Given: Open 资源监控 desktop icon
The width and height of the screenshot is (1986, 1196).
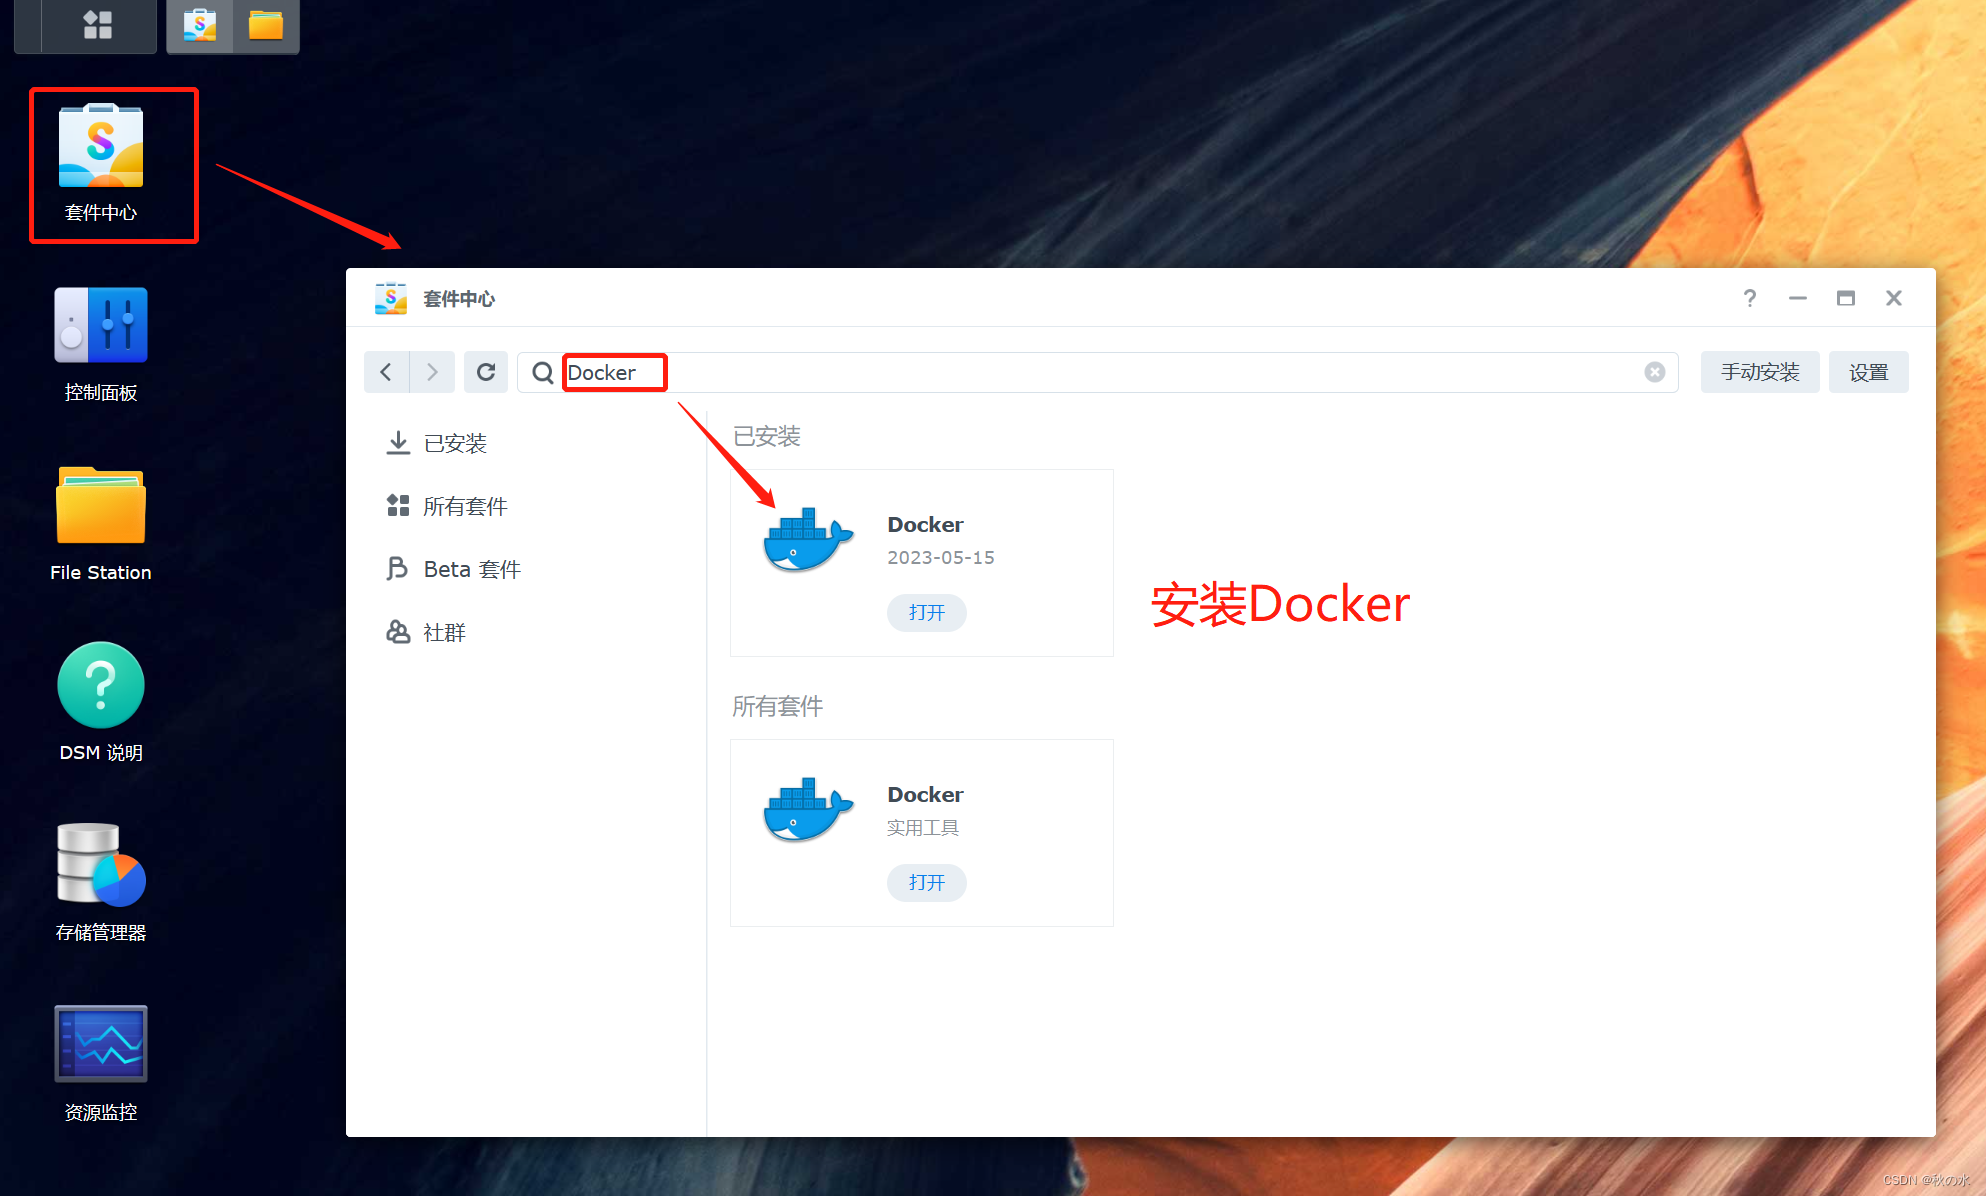Looking at the screenshot, I should click(x=101, y=1046).
